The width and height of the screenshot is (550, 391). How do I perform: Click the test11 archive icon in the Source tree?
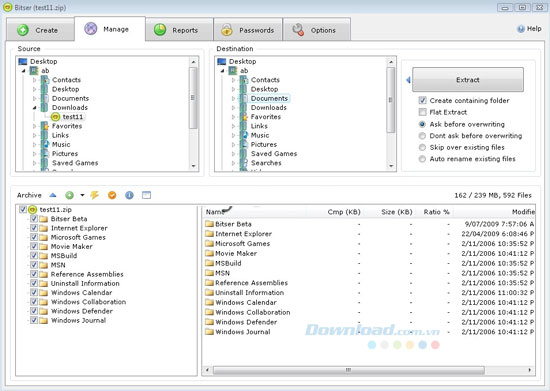coord(55,117)
